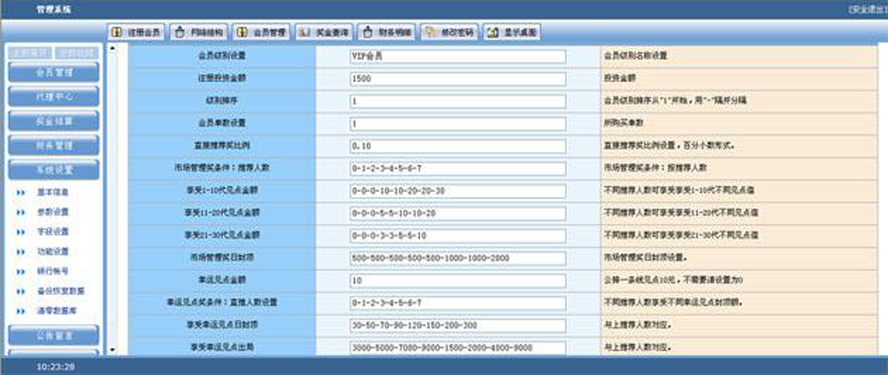This screenshot has width=888, height=375.
Task: Click the 享受21-30代见点金额 input field
Action: pyautogui.click(x=458, y=236)
